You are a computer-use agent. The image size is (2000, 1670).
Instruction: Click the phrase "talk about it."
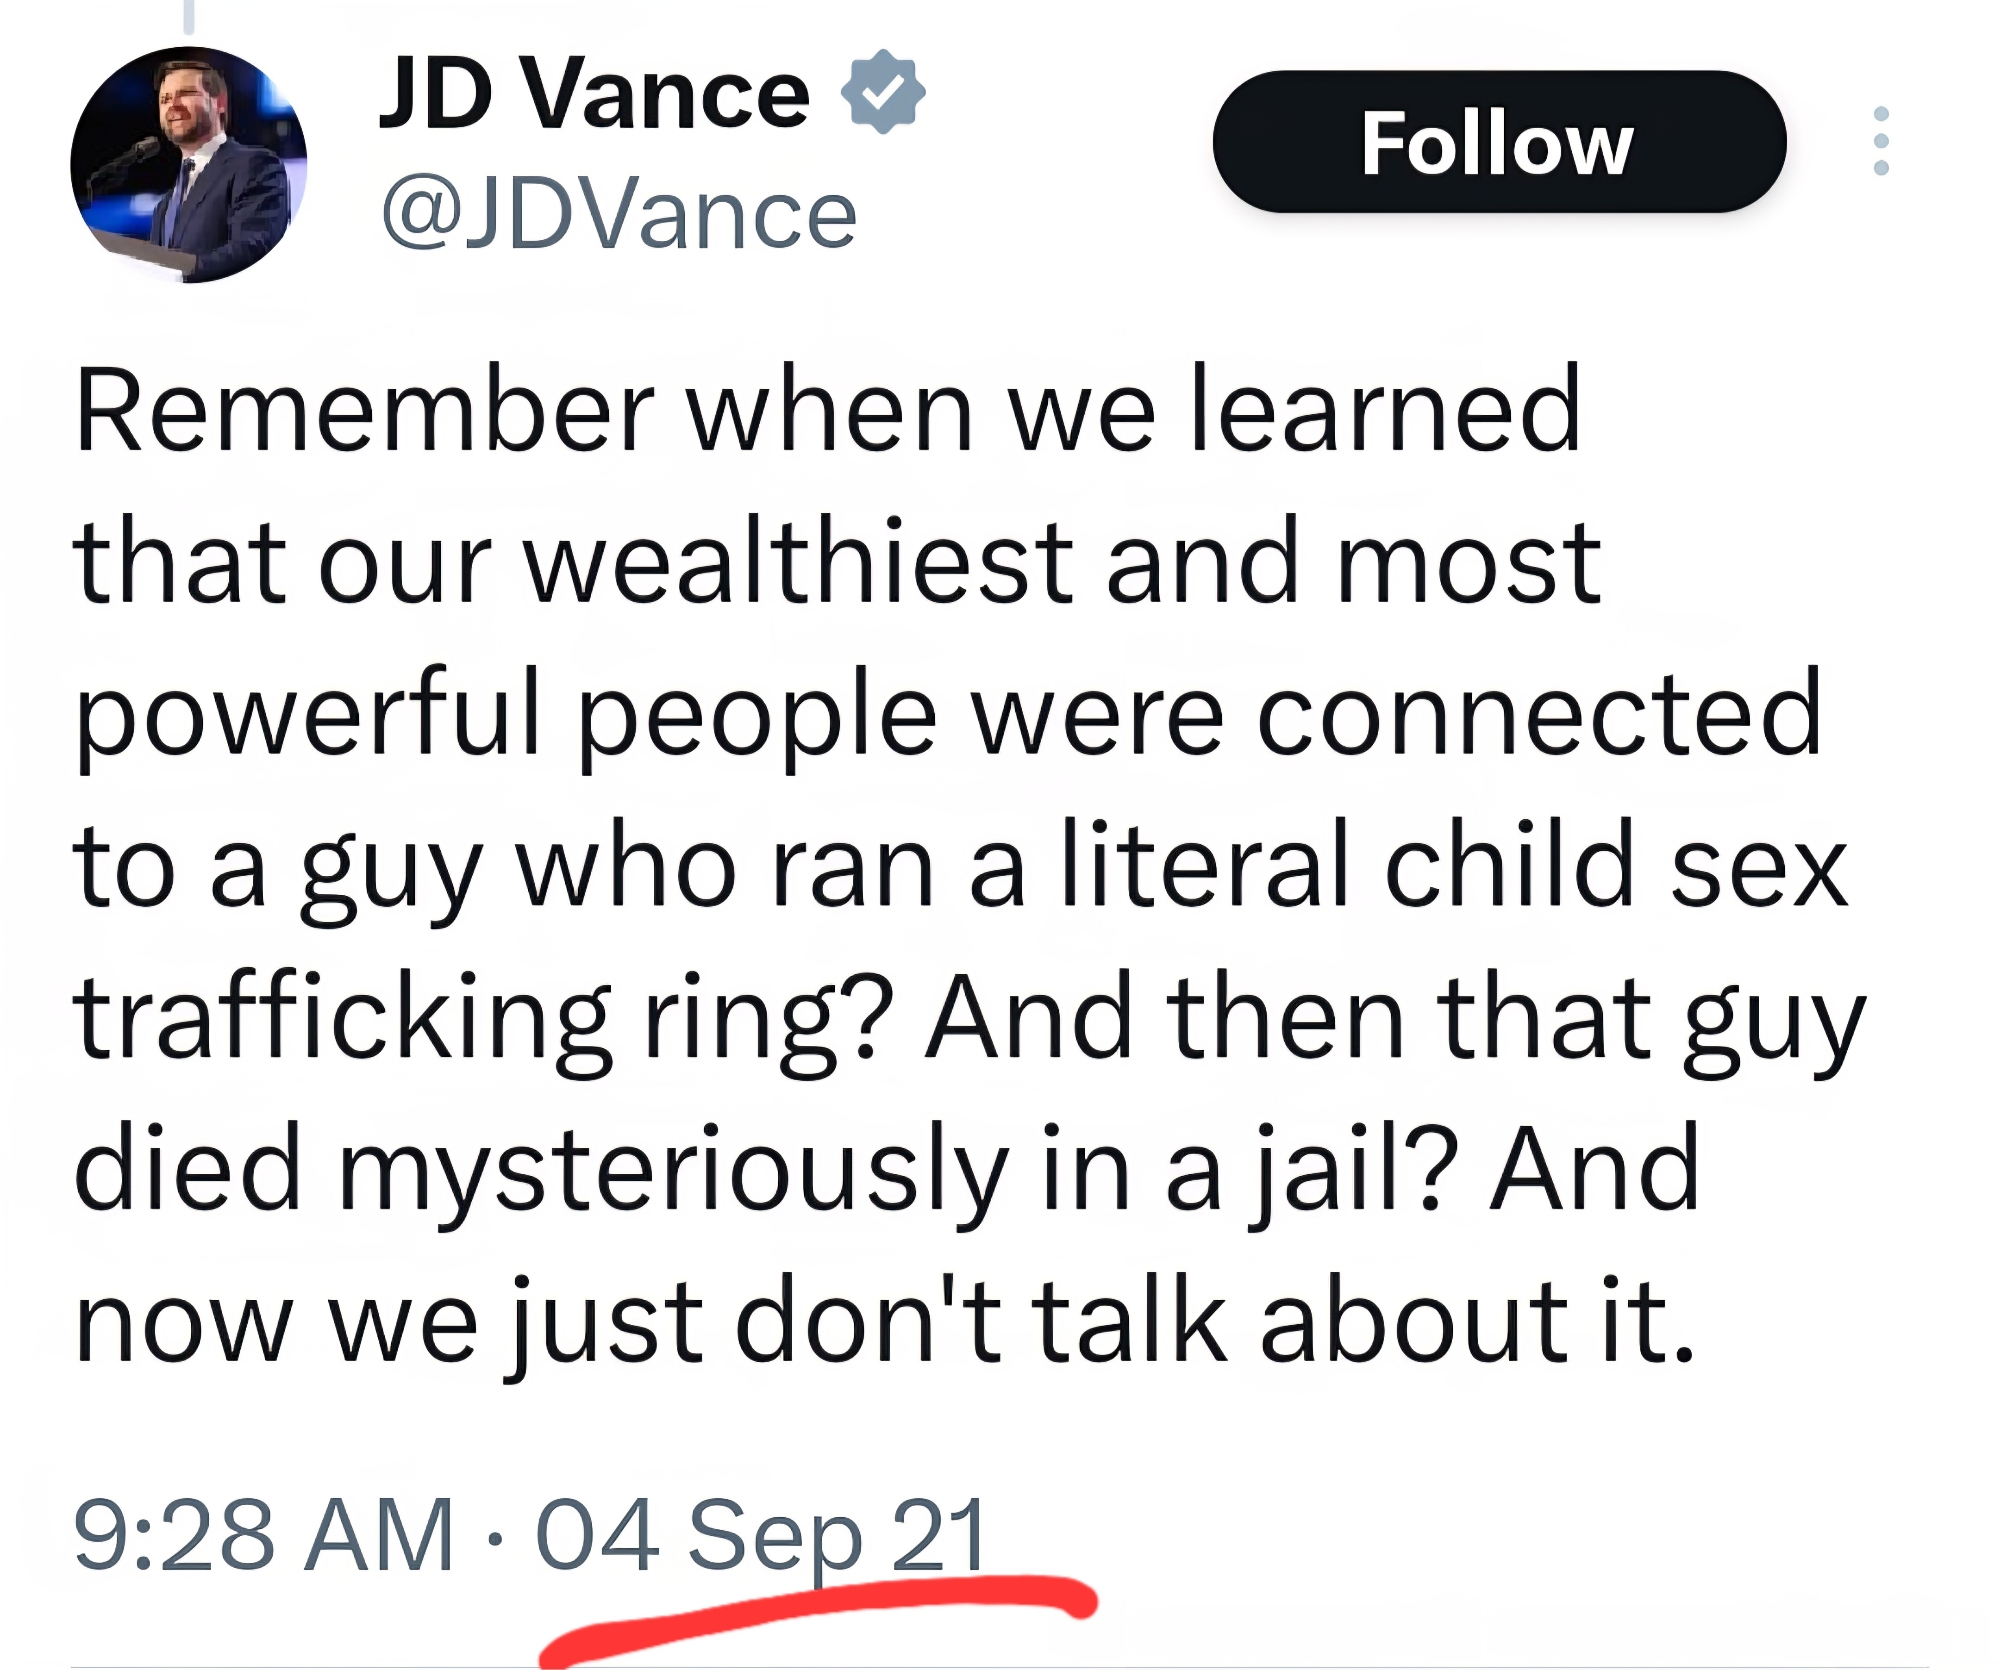pyautogui.click(x=1364, y=1322)
